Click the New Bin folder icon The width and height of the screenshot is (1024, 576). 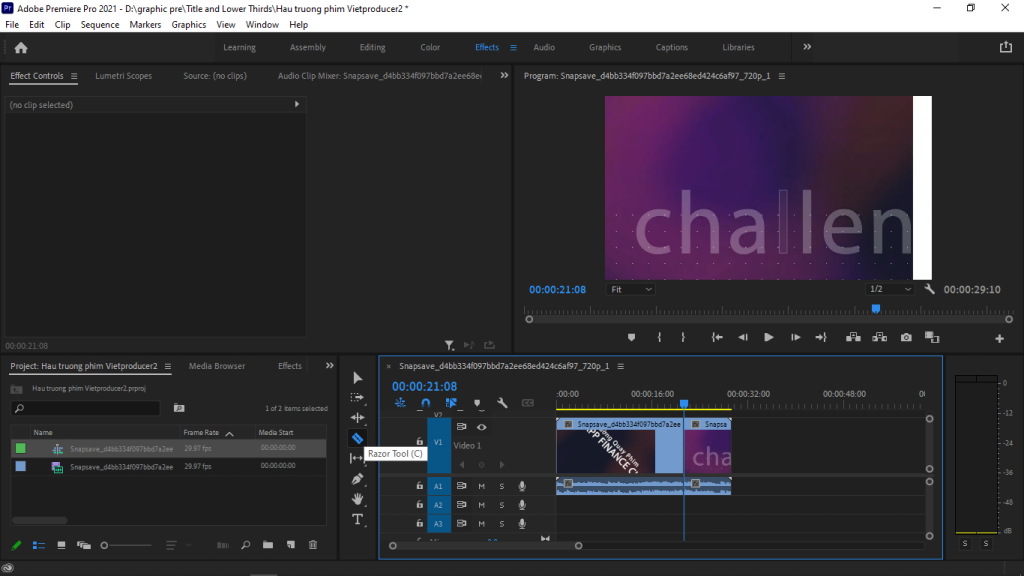tap(268, 545)
